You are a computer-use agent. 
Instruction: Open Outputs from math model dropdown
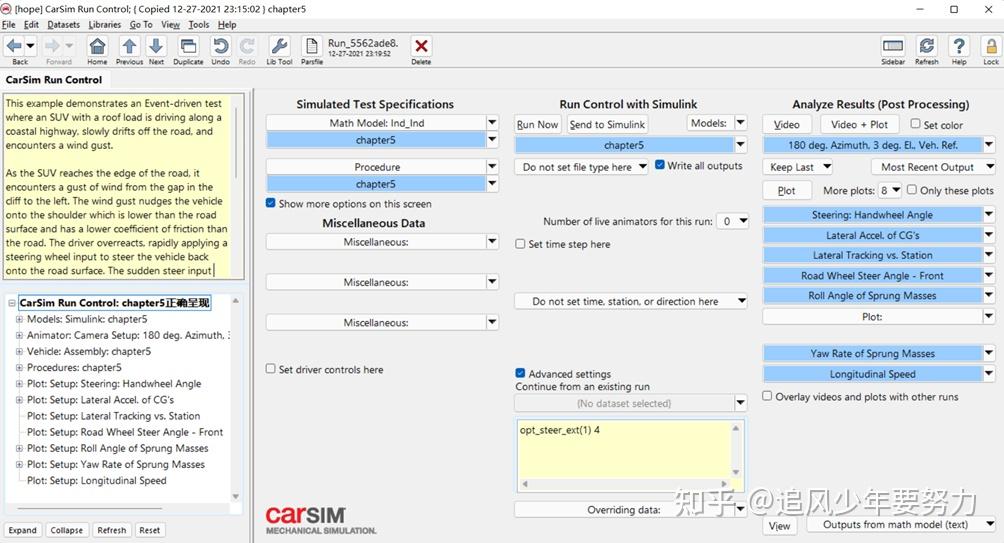click(x=901, y=524)
